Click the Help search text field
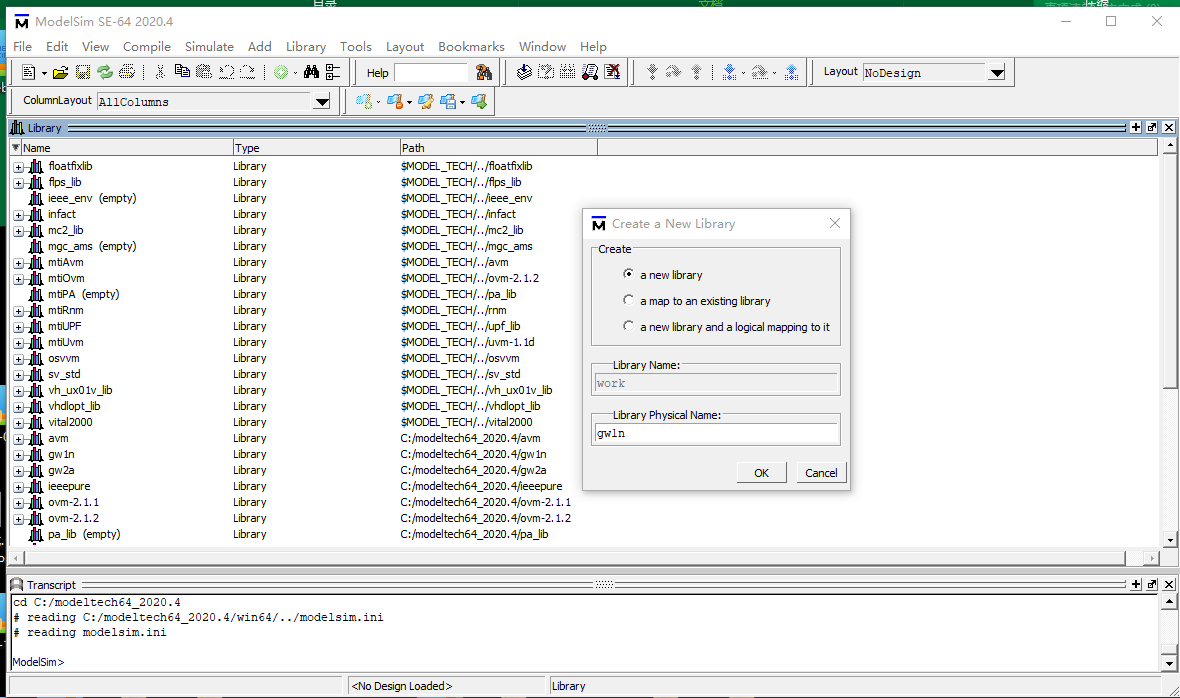 (x=431, y=72)
